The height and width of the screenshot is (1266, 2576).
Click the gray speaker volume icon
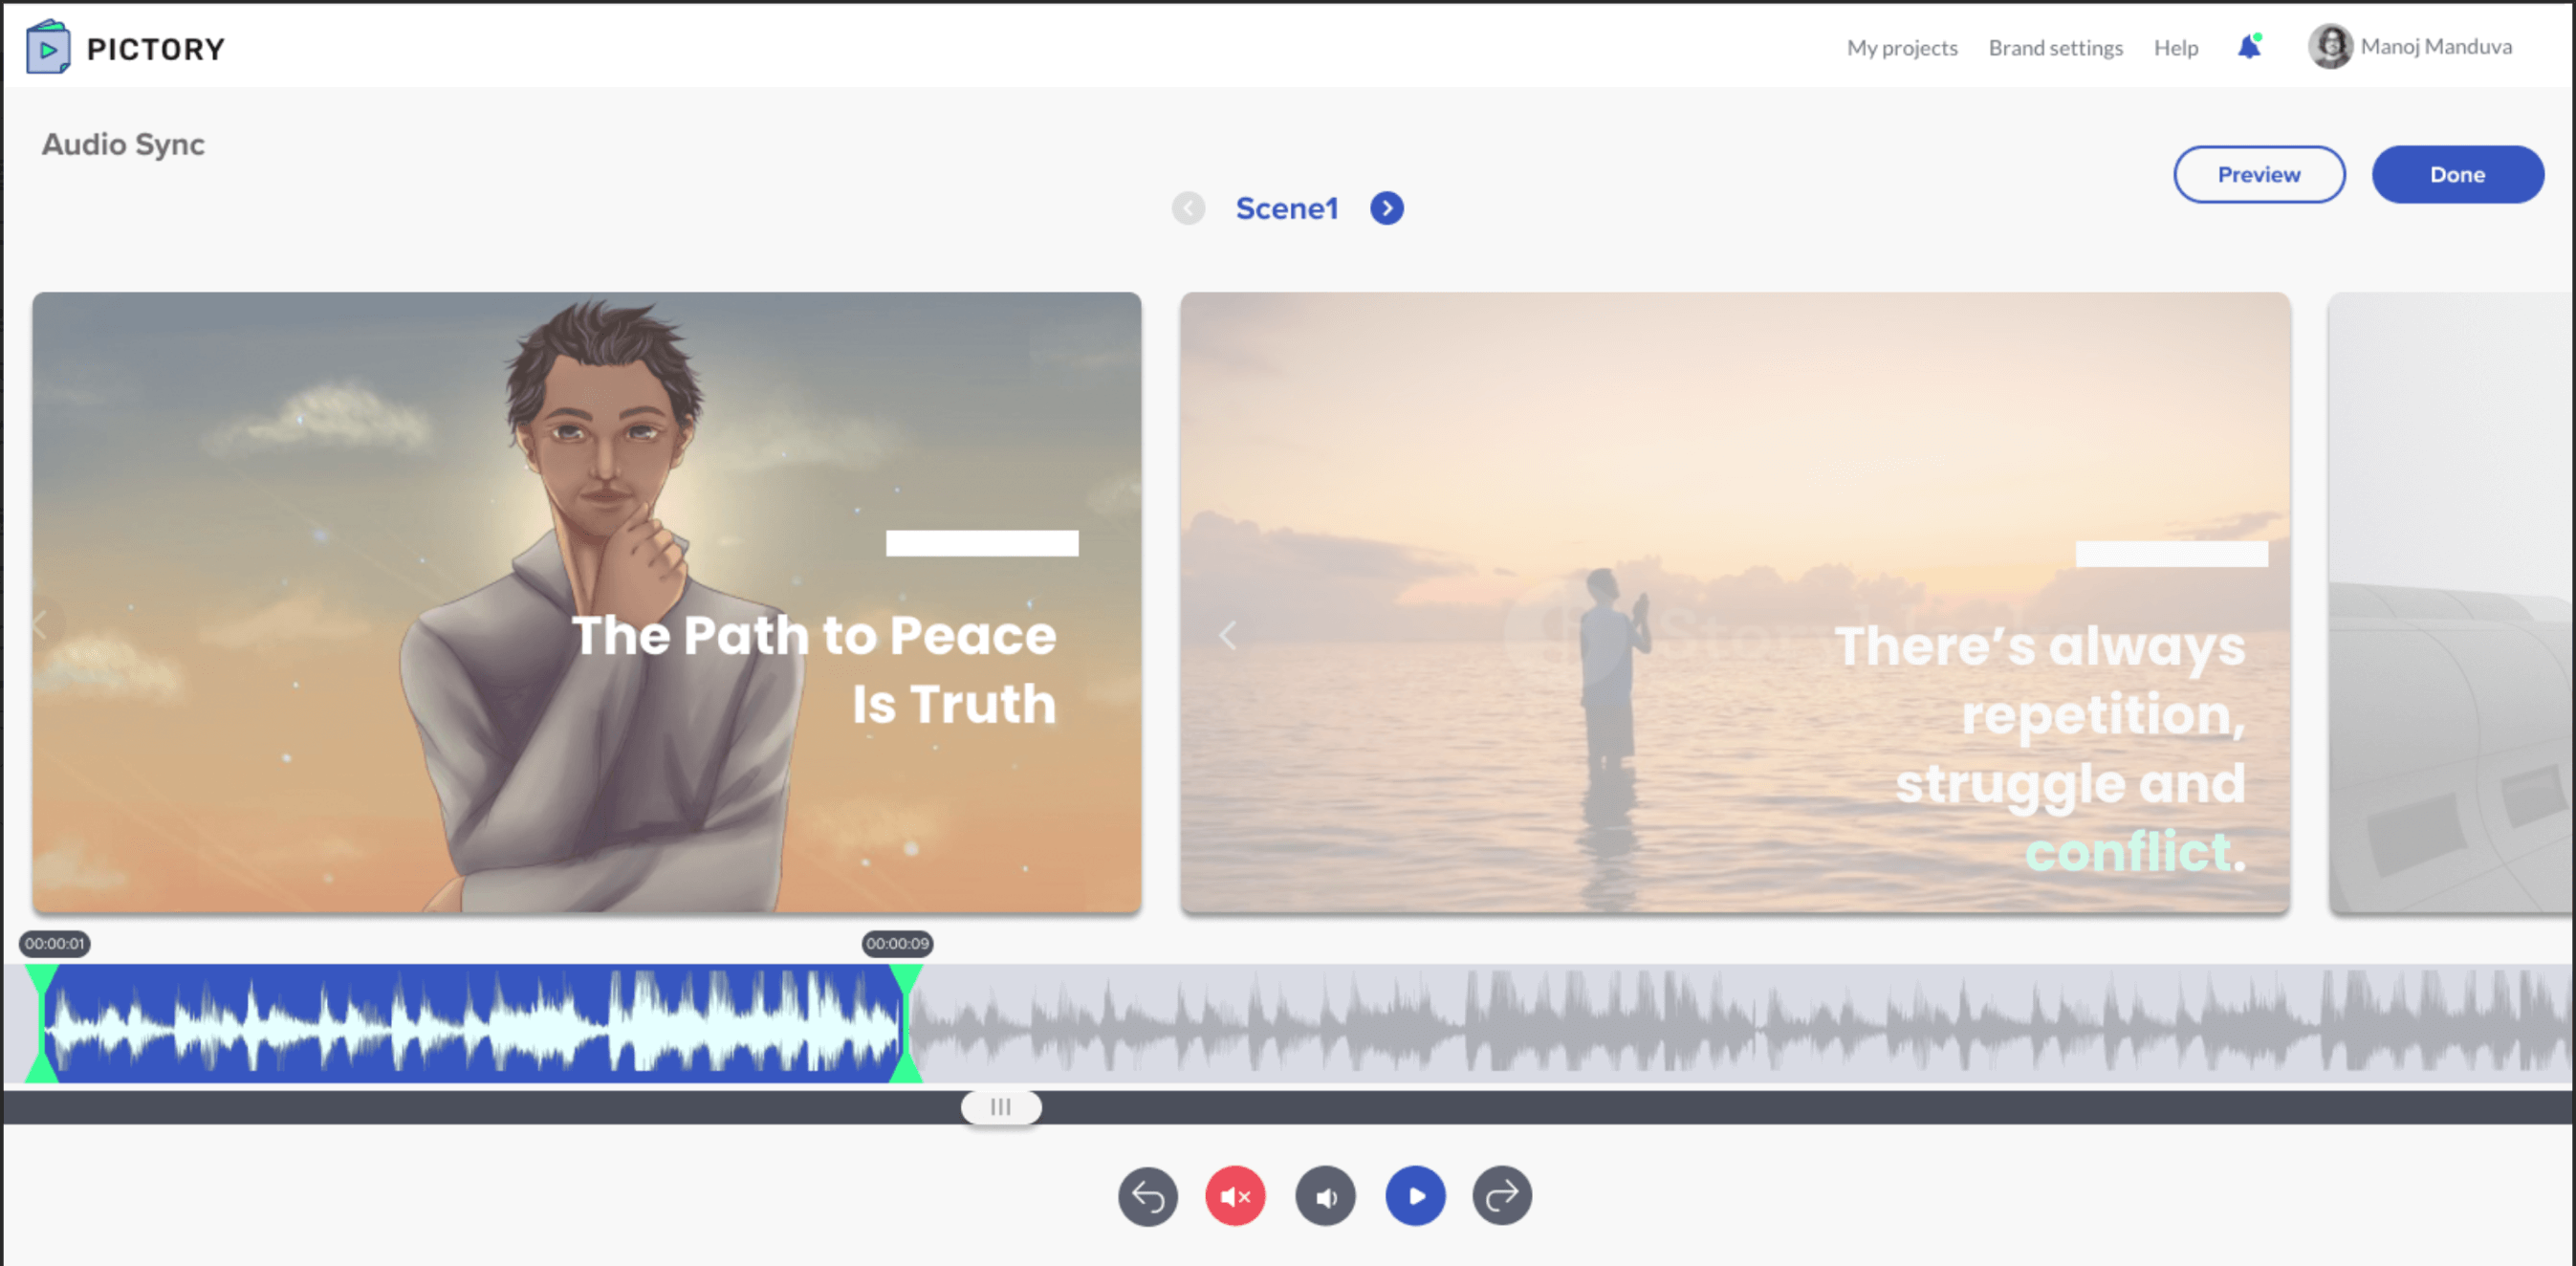[x=1325, y=1196]
